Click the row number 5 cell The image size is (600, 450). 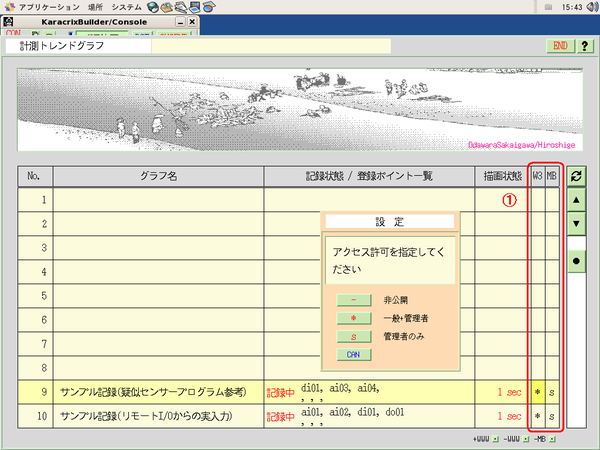pyautogui.click(x=35, y=296)
